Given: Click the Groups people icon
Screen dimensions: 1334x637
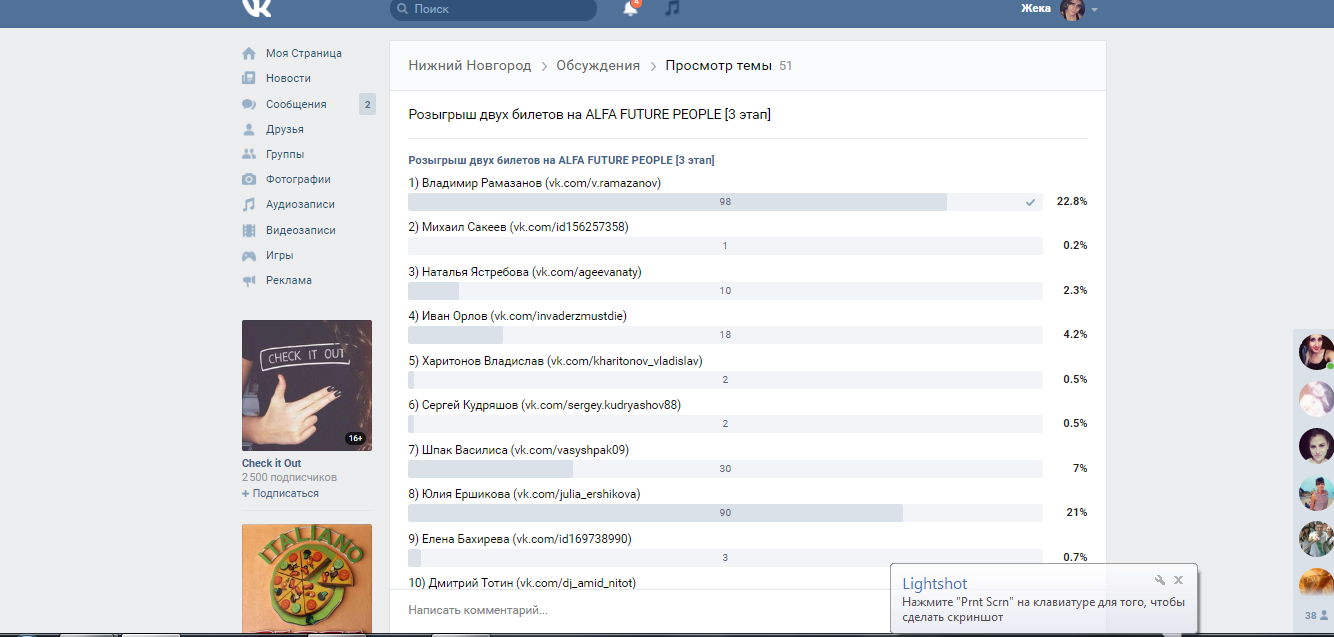Looking at the screenshot, I should (x=249, y=154).
